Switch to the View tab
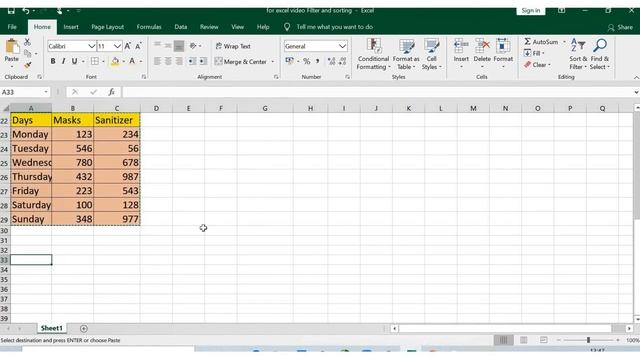 point(238,27)
